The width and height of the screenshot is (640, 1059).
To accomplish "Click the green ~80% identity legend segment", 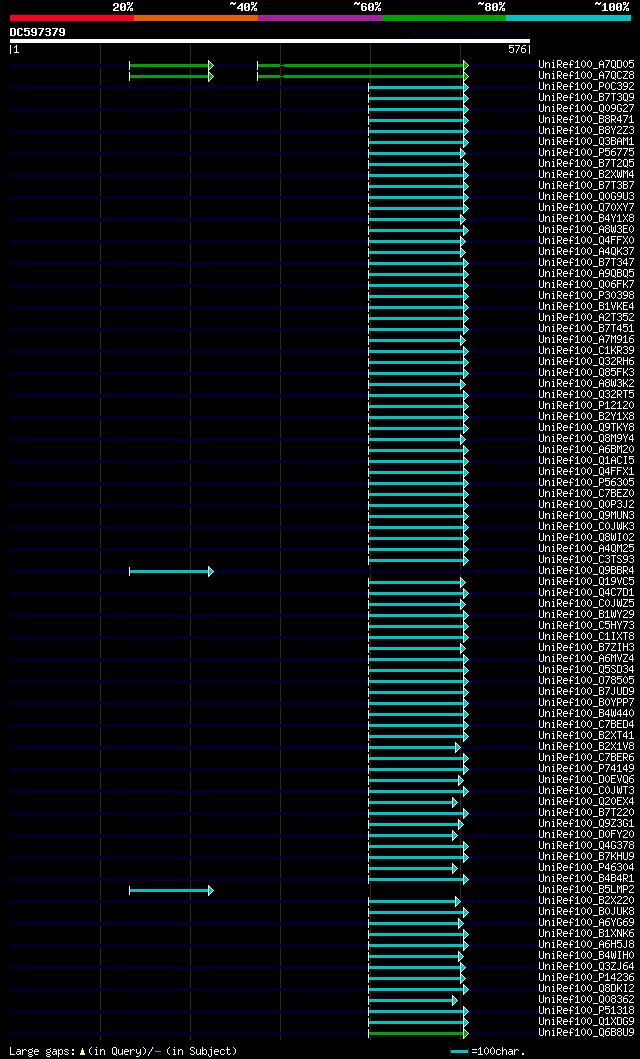I will pyautogui.click(x=444, y=18).
